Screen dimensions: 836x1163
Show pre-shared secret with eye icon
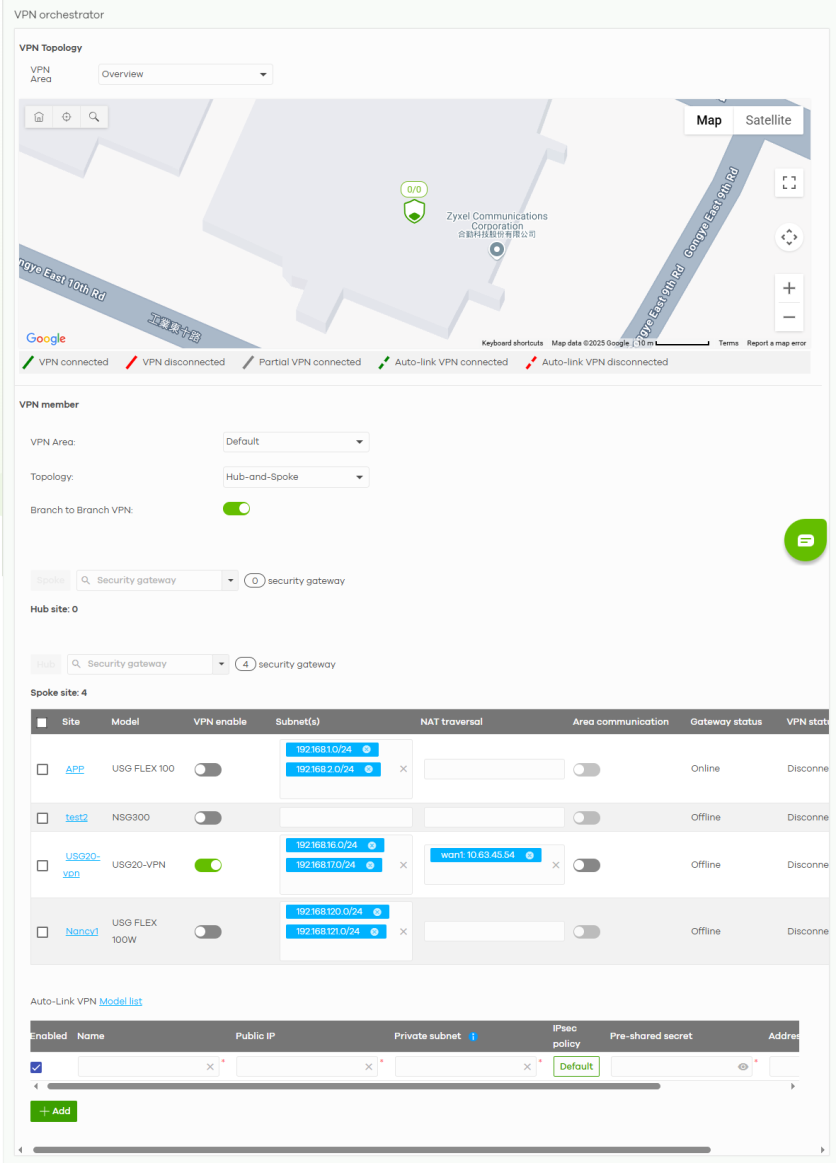coord(743,1067)
